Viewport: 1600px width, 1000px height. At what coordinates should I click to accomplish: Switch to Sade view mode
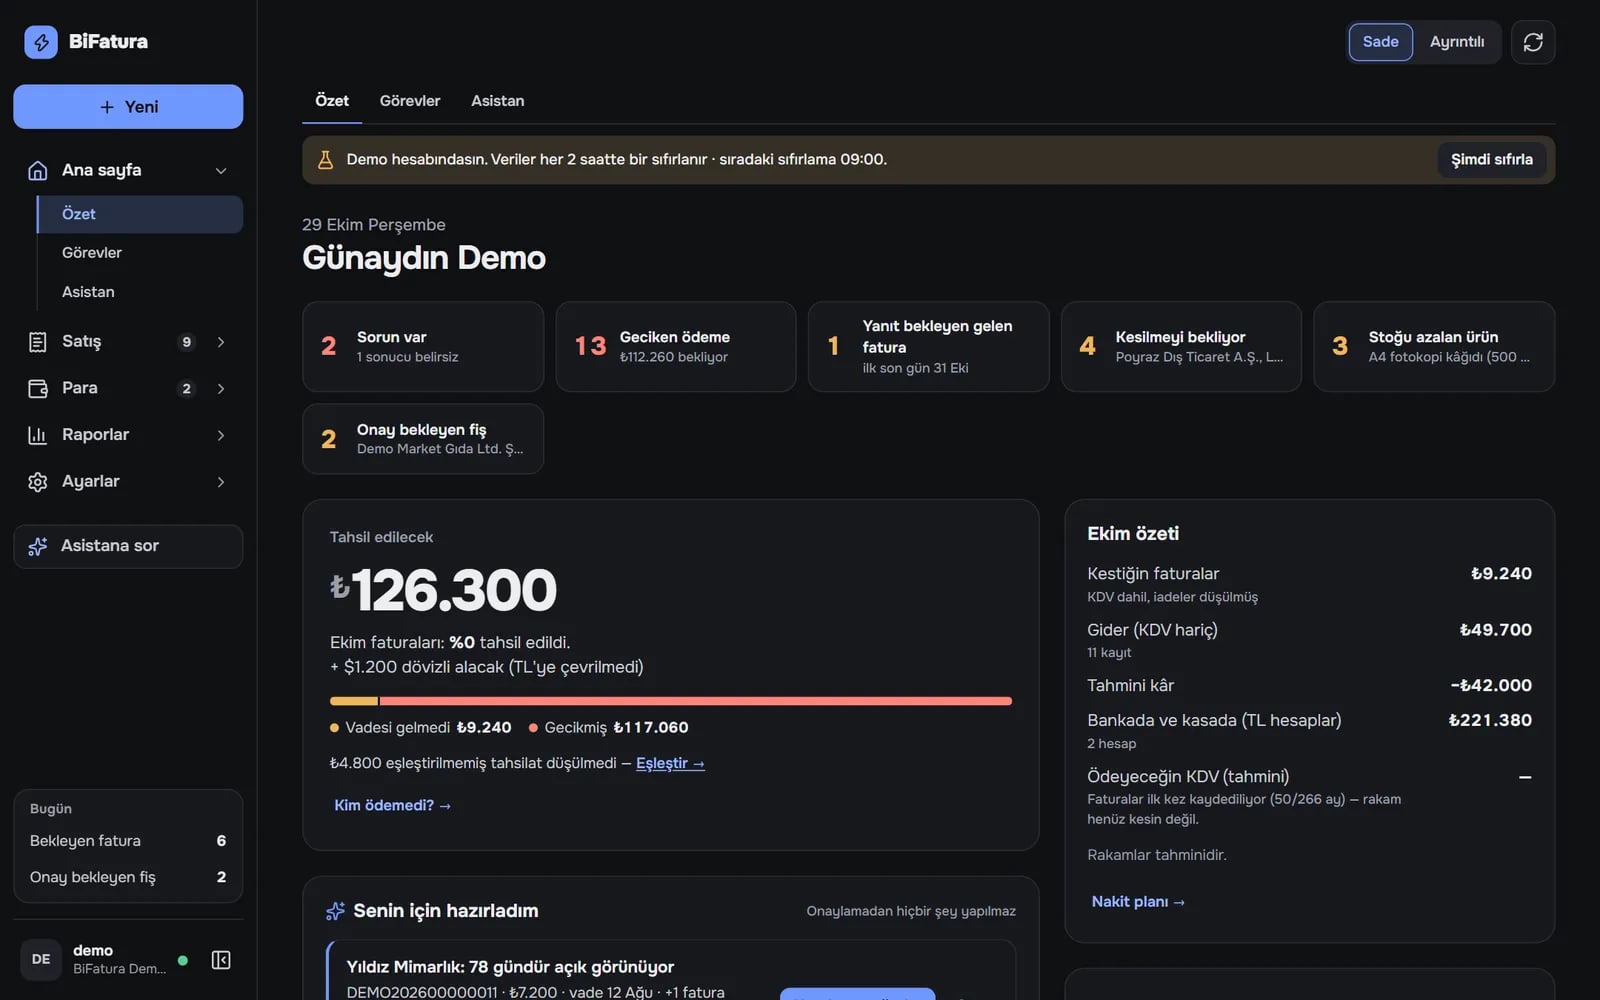point(1380,42)
